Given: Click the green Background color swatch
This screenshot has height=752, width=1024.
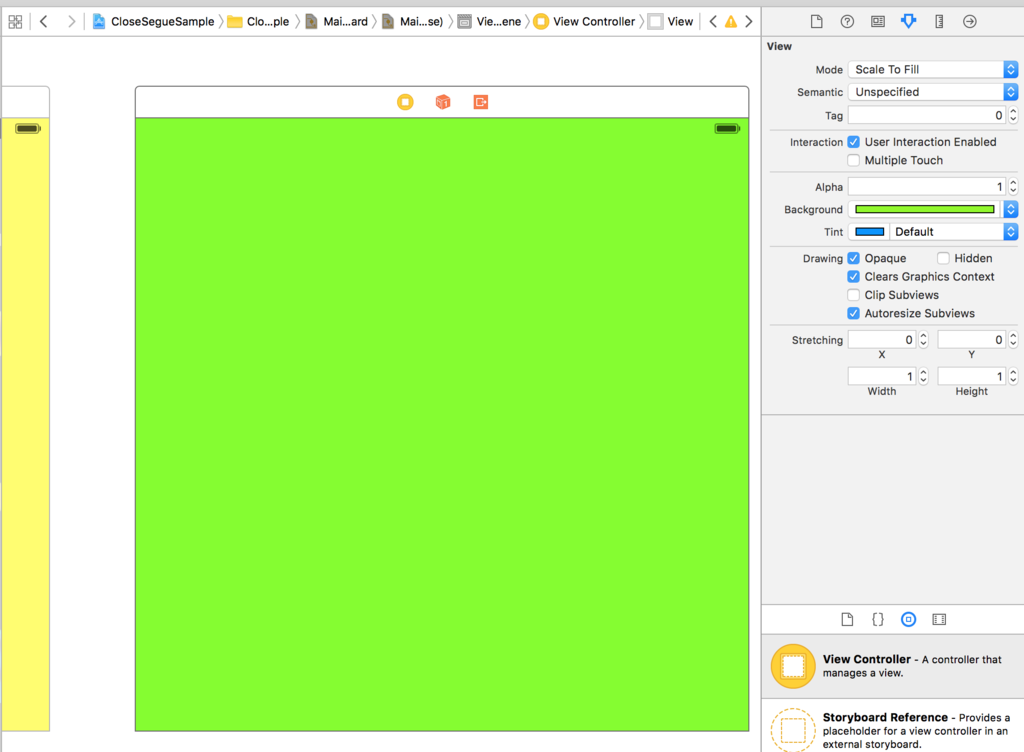Looking at the screenshot, I should (x=925, y=210).
